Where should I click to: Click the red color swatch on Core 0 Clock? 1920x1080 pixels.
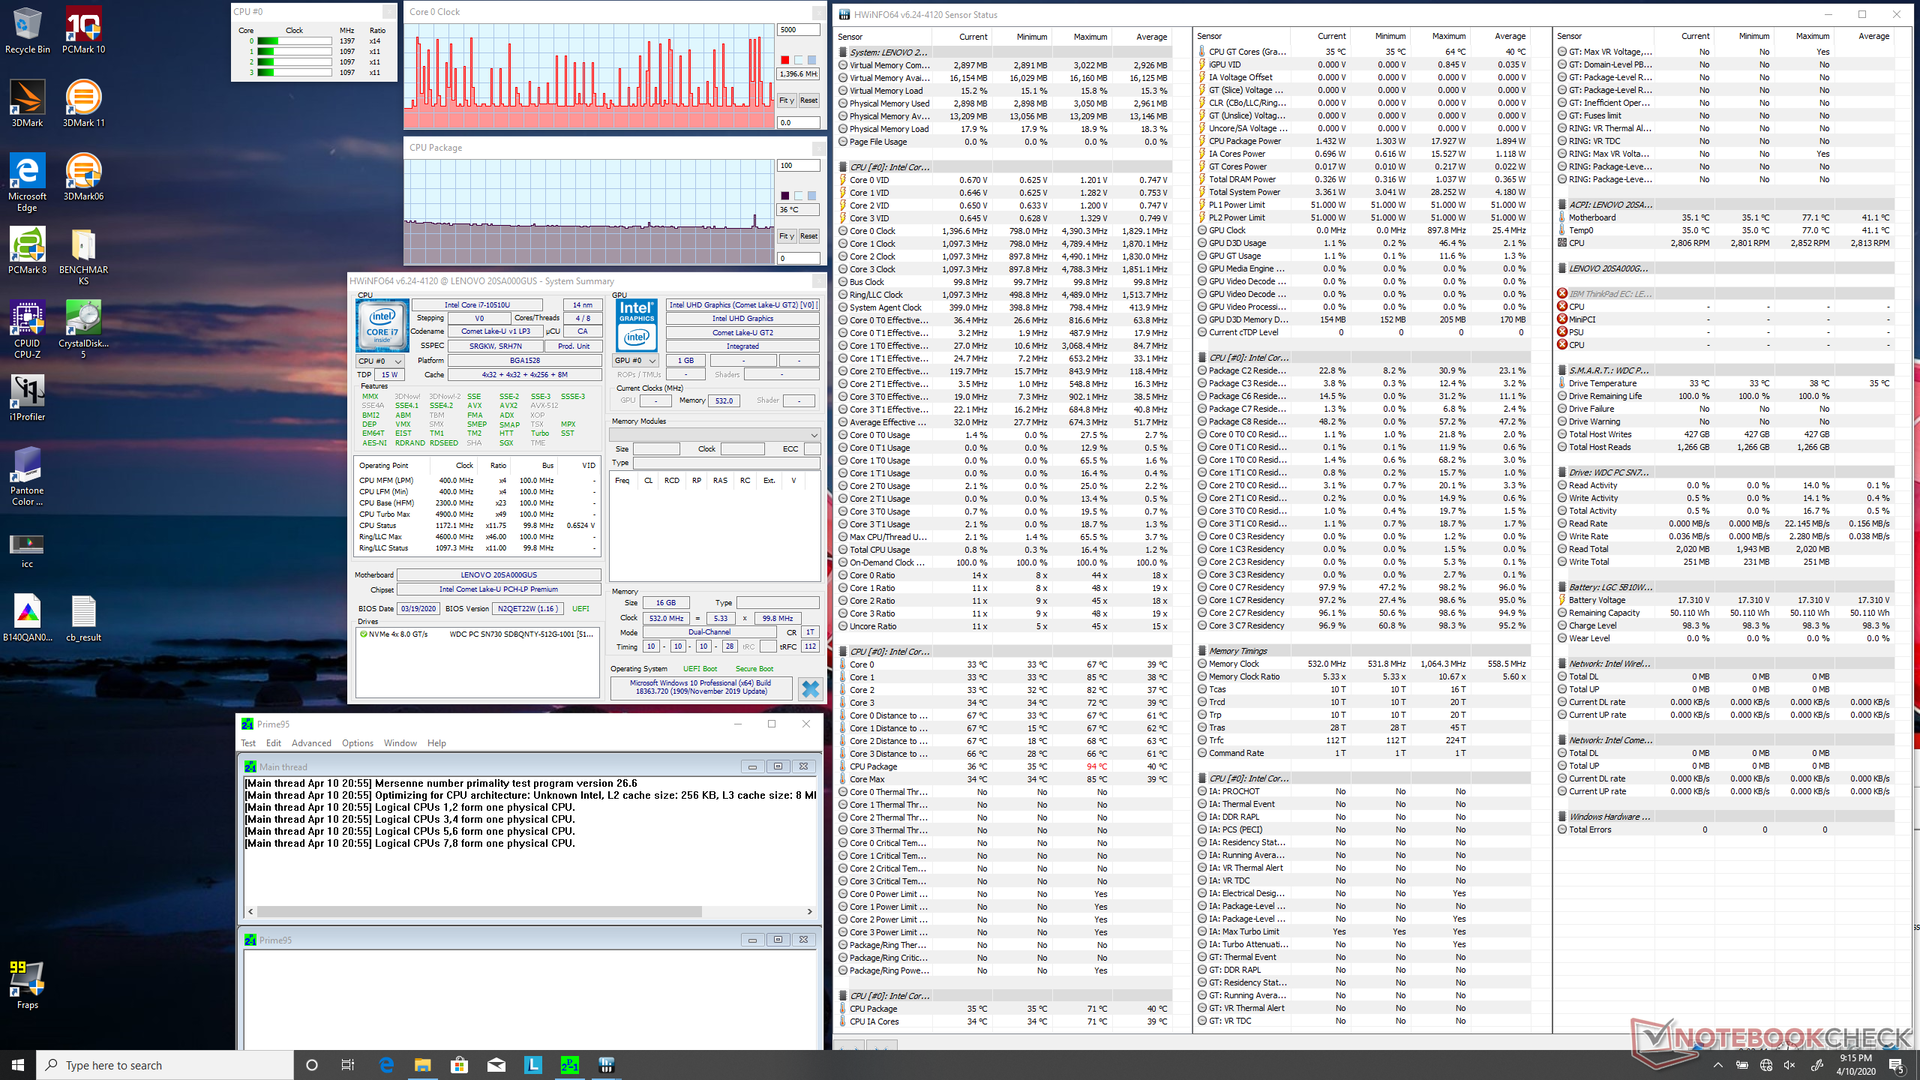pyautogui.click(x=785, y=60)
